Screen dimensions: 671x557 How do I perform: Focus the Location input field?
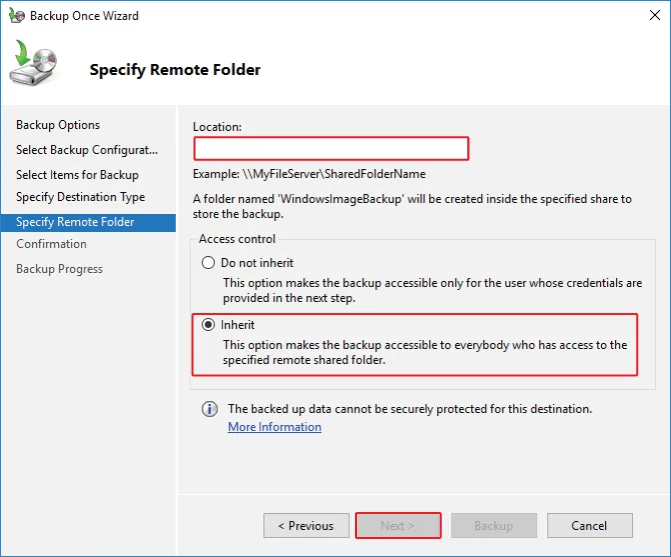[331, 148]
